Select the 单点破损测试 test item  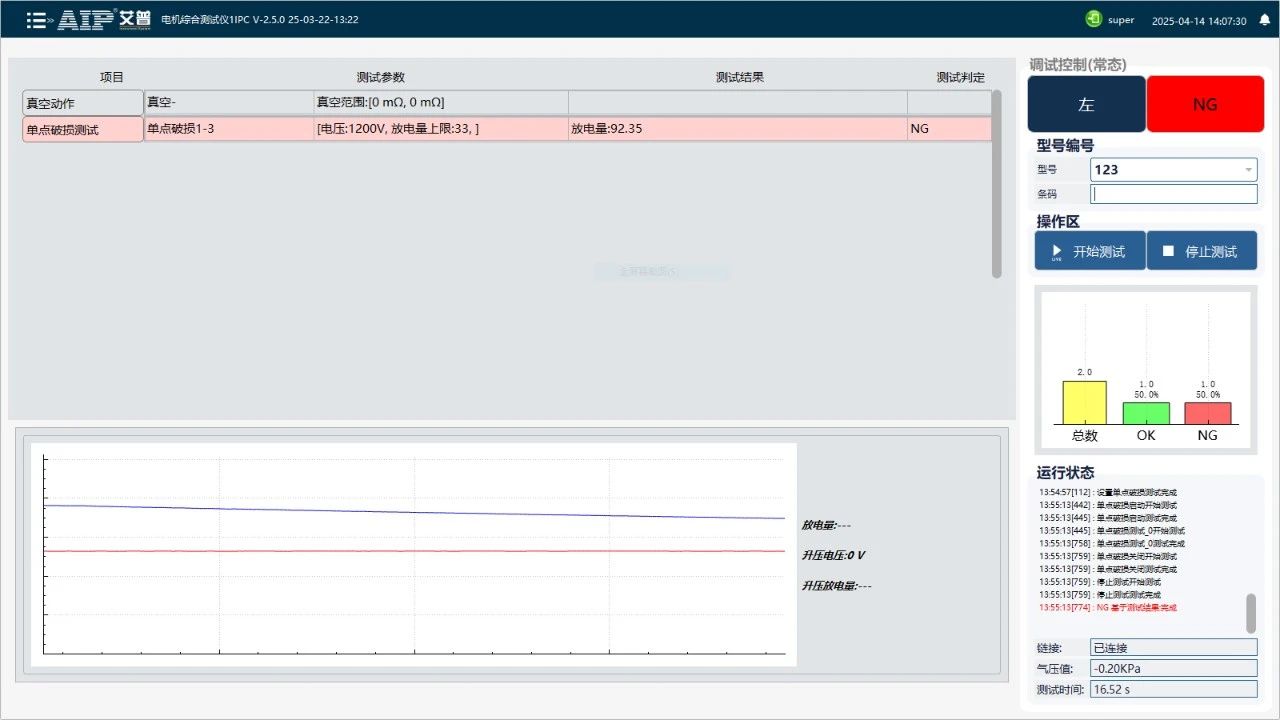(83, 129)
